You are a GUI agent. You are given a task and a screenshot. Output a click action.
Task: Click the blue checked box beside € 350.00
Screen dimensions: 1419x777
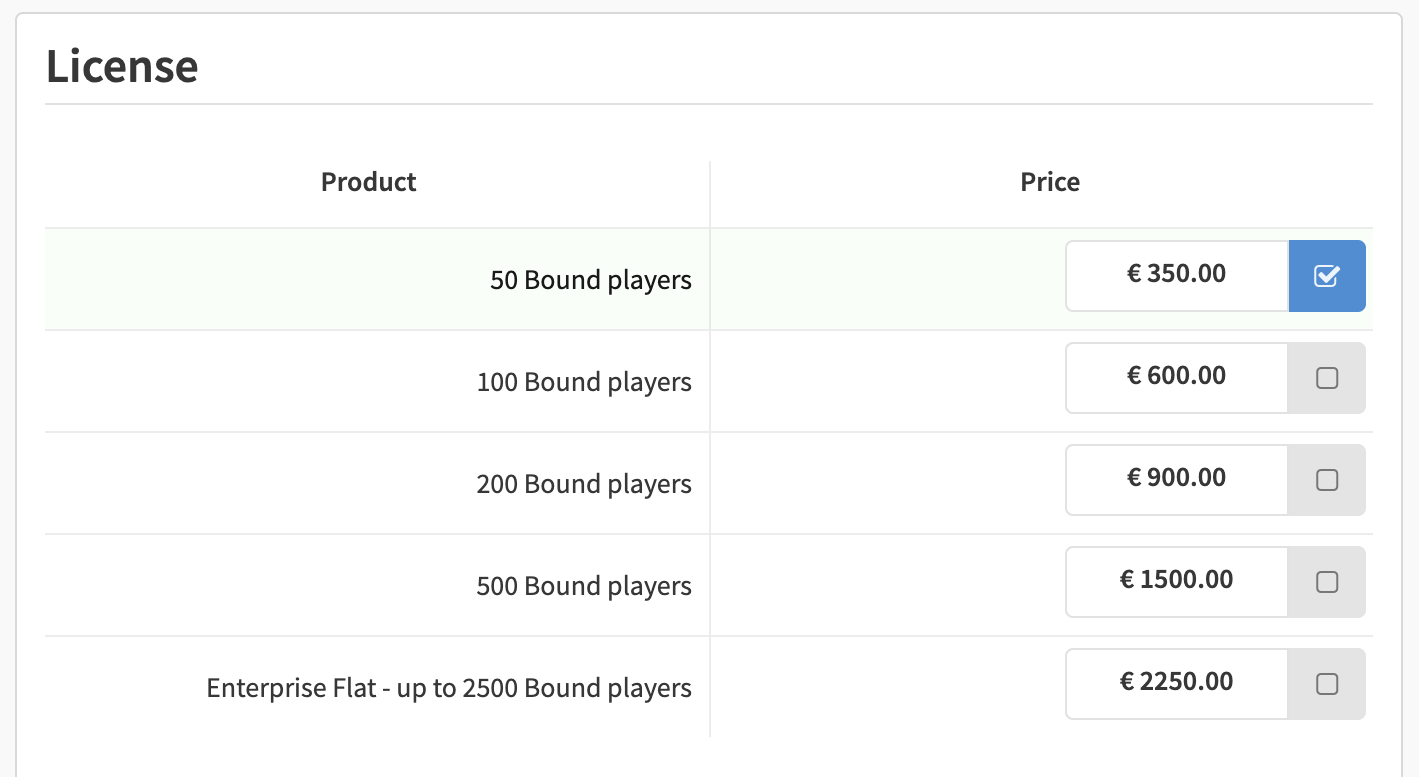tap(1327, 276)
